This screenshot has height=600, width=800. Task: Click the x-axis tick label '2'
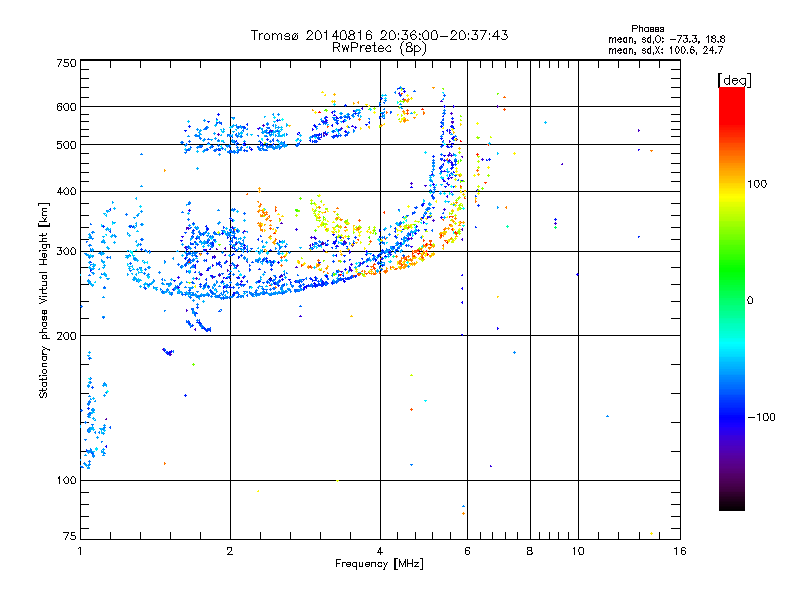click(230, 551)
